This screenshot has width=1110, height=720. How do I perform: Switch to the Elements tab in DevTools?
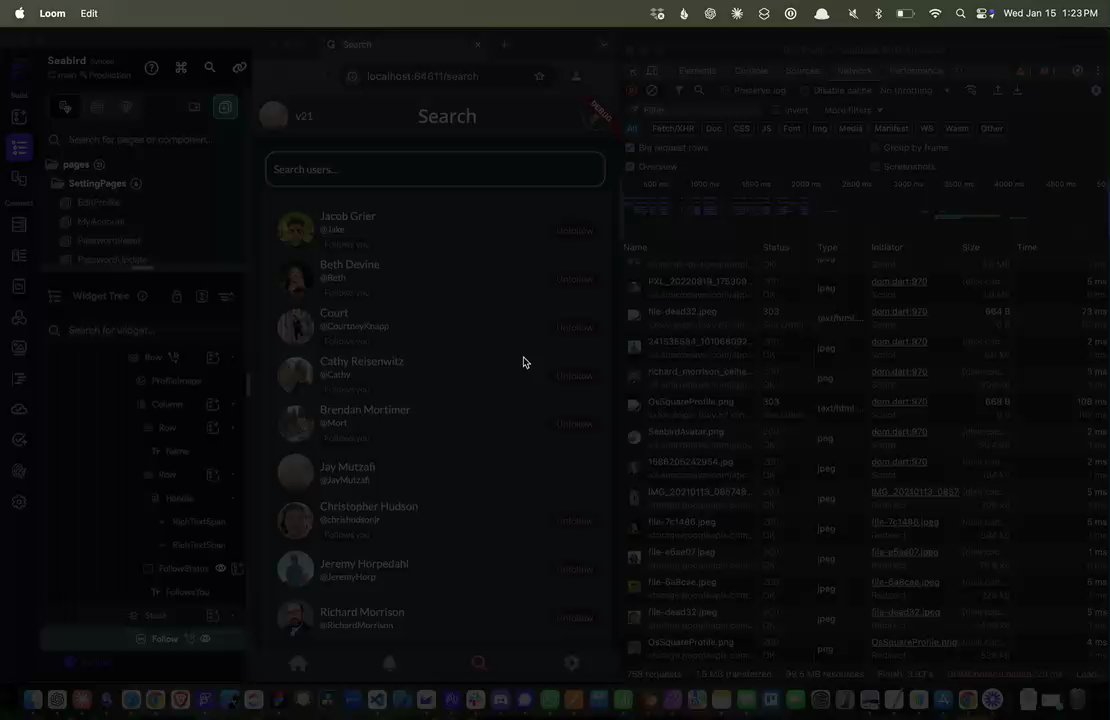(x=697, y=71)
